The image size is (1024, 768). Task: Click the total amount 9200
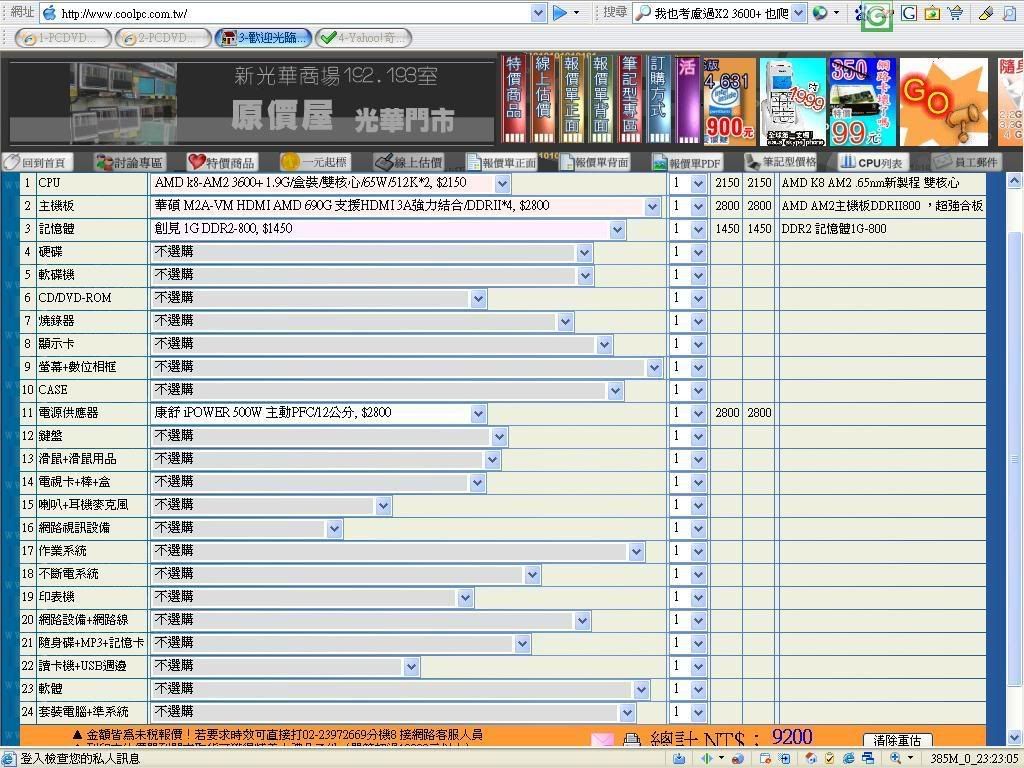[792, 738]
